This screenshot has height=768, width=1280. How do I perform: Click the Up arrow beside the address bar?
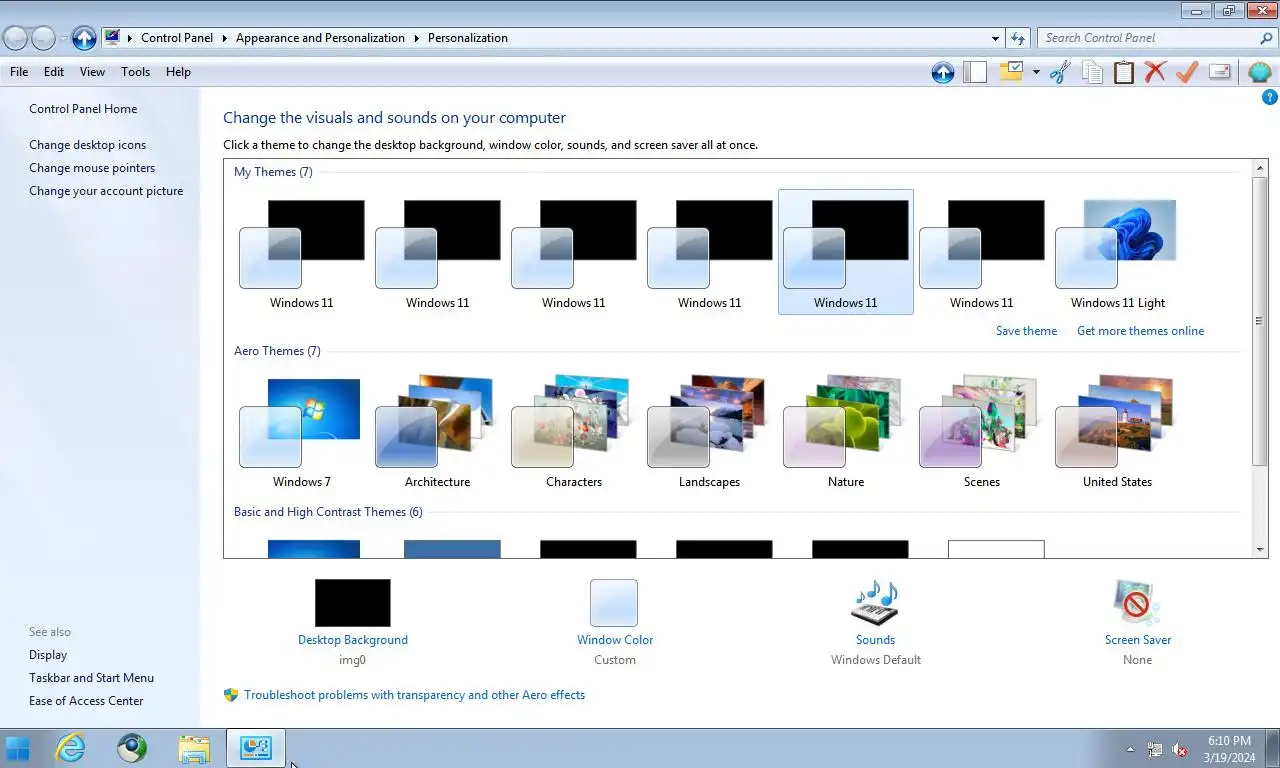(84, 38)
